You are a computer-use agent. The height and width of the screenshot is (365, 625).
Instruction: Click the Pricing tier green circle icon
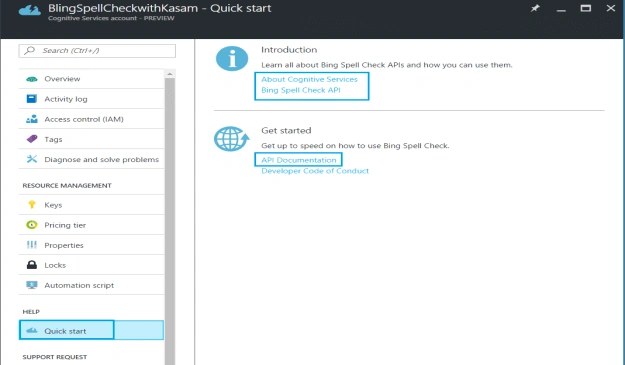(32, 225)
